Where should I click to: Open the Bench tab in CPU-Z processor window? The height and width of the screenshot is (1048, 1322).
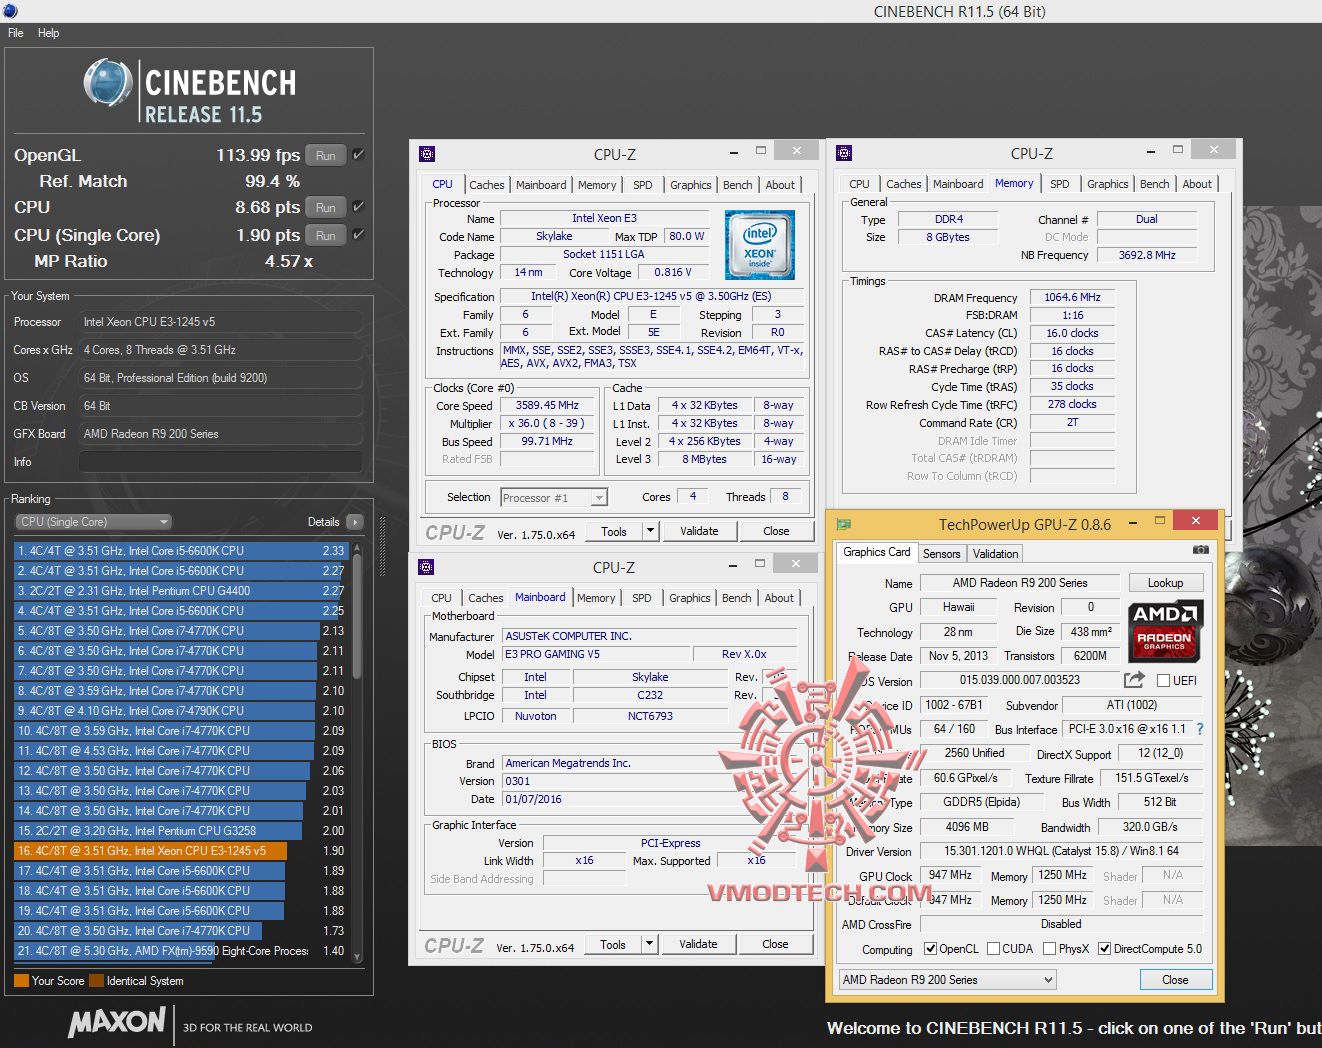pyautogui.click(x=738, y=185)
